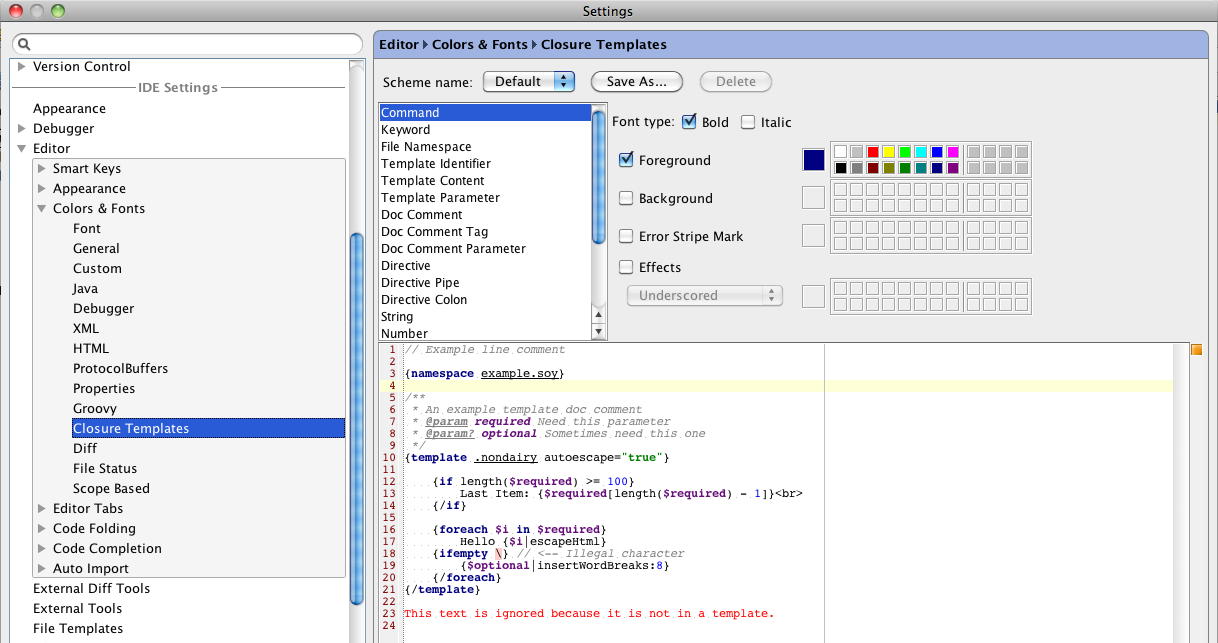Expand the Code Folding node
Screen dimensions: 1218x643
pyautogui.click(x=42, y=529)
